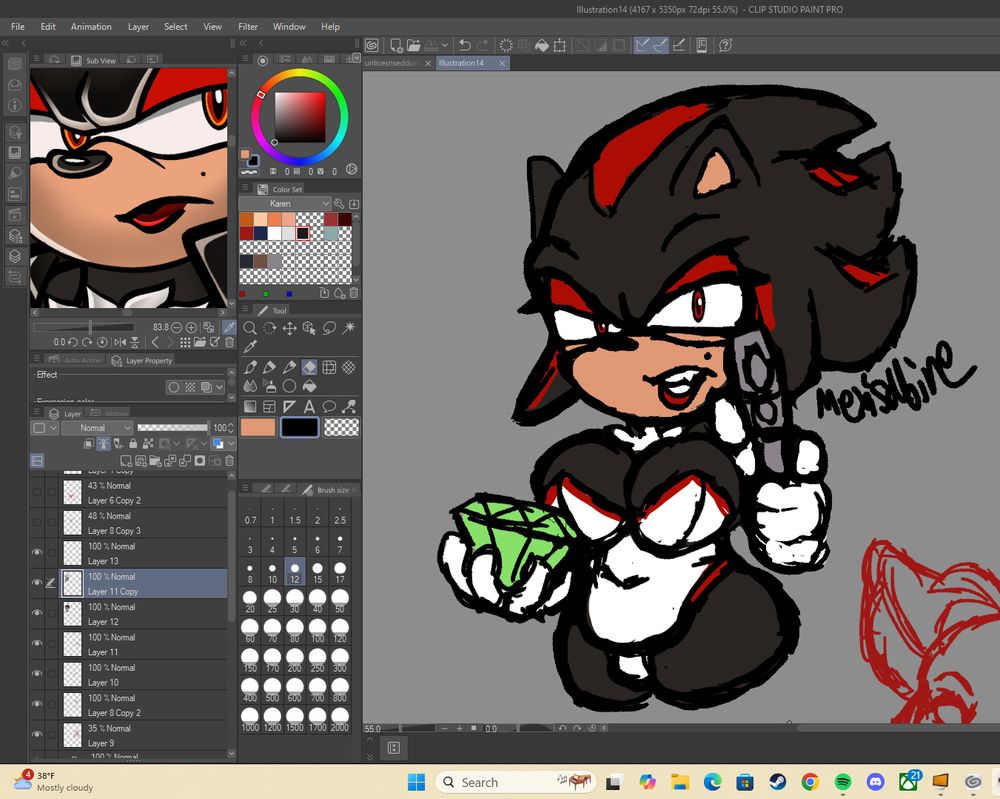Show the hidden Layer 6 Copy 2
Screen dimensions: 1000x799
coord(37,492)
